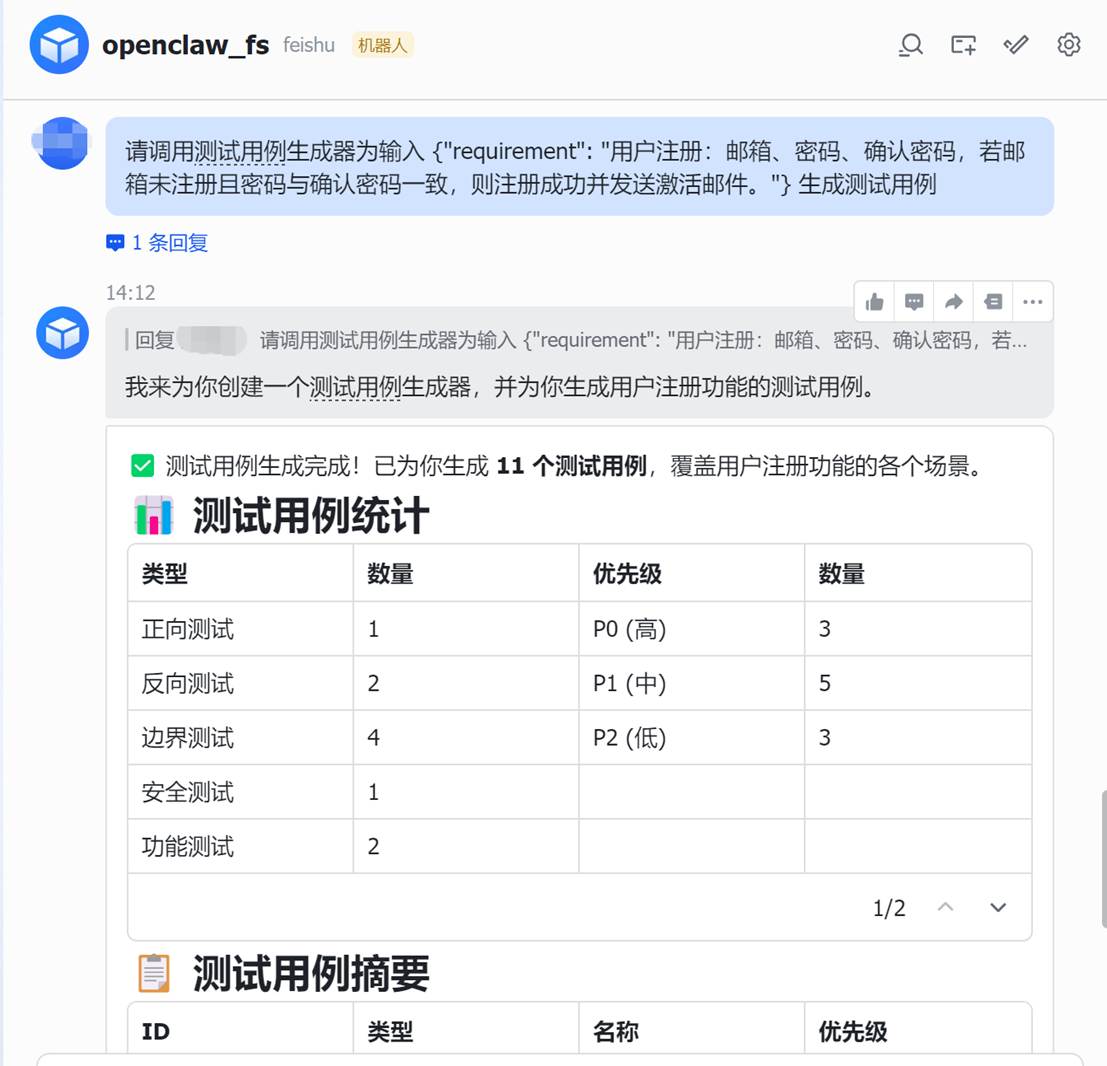Screen dimensions: 1107x1066
Task: Click the blue user request message bubble
Action: [580, 167]
